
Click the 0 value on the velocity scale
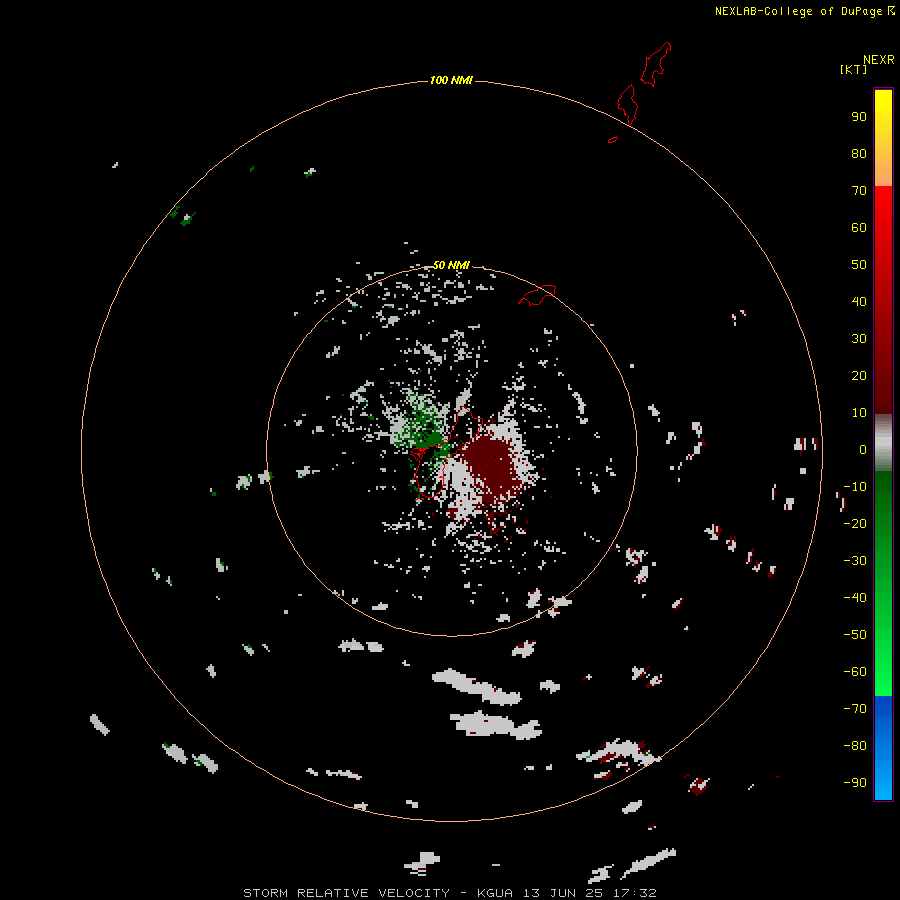863,450
